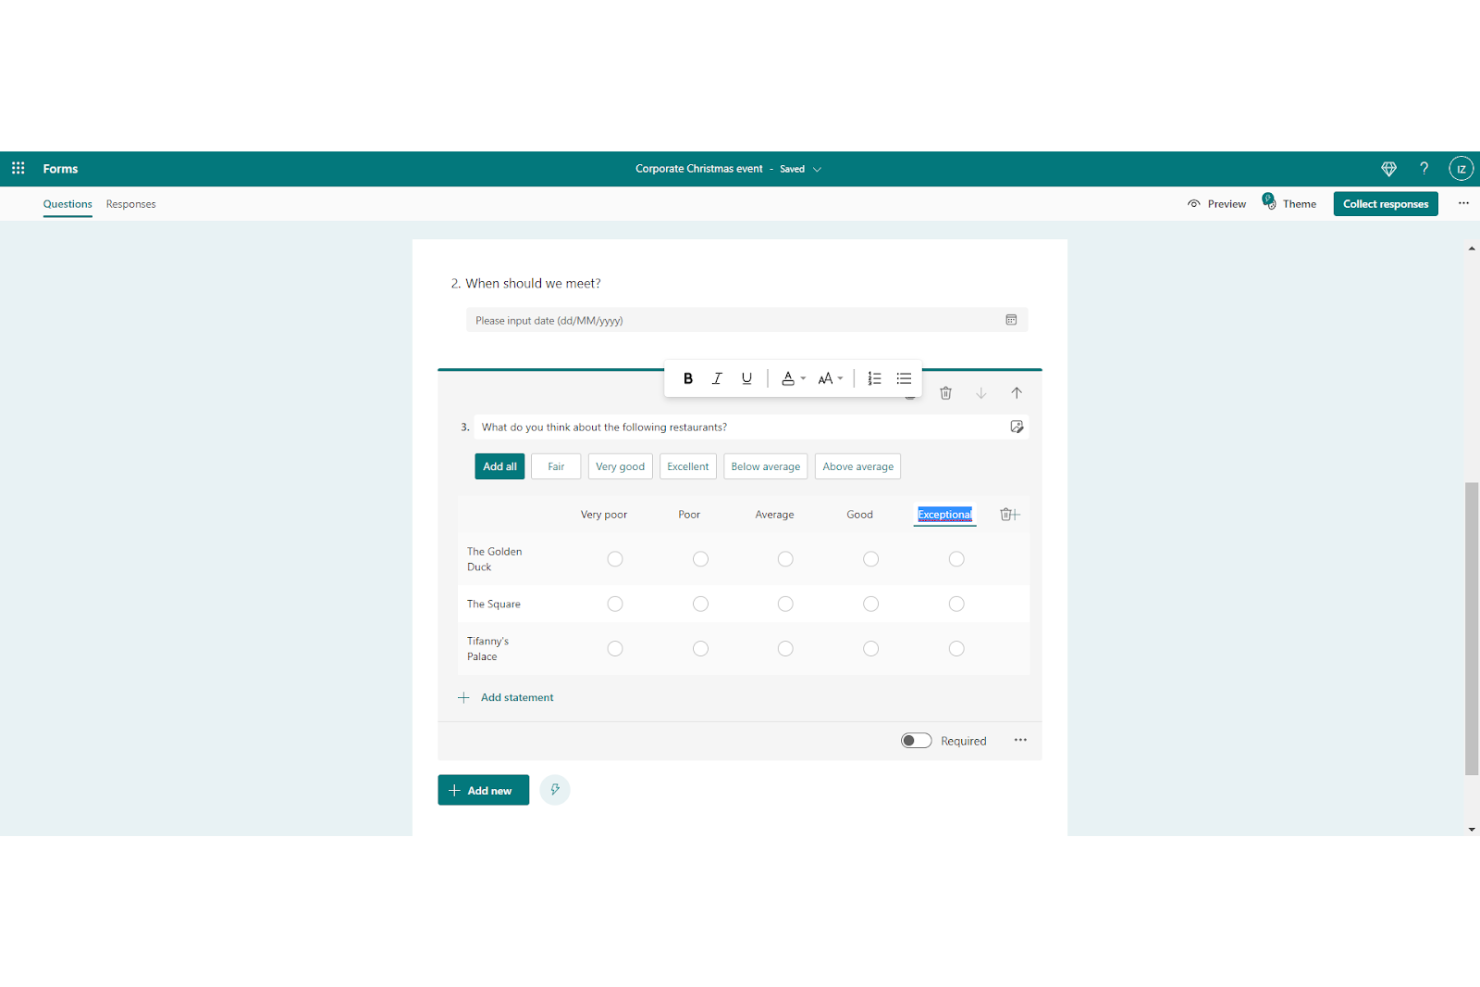Apply underline formatting

pos(746,378)
